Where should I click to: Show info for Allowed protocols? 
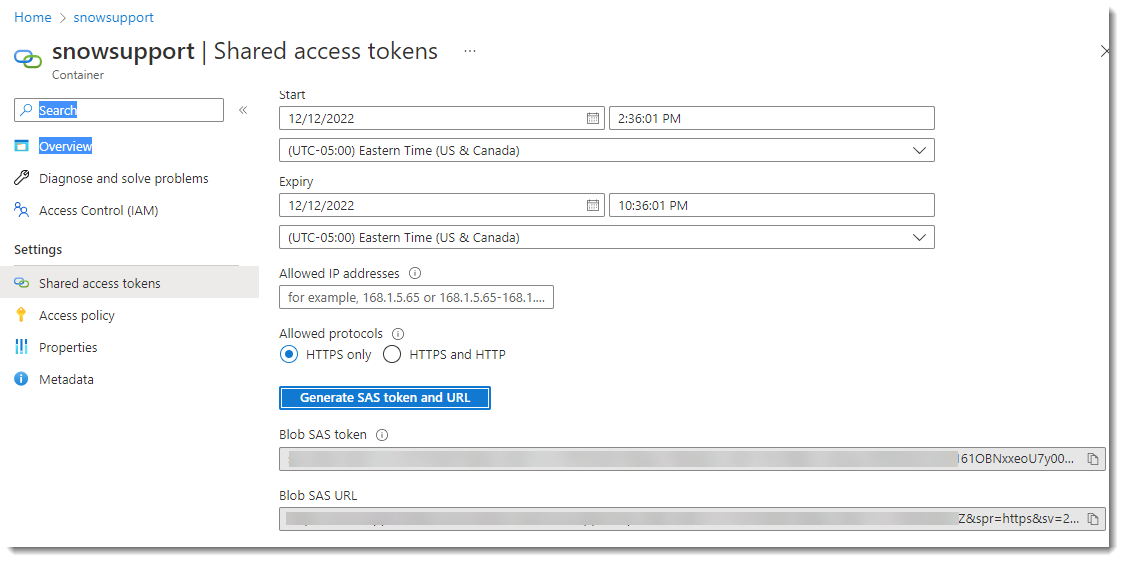point(399,333)
